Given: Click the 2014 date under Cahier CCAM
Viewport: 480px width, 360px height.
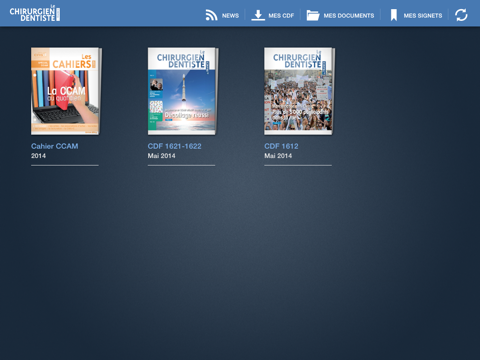Looking at the screenshot, I should [x=38, y=156].
